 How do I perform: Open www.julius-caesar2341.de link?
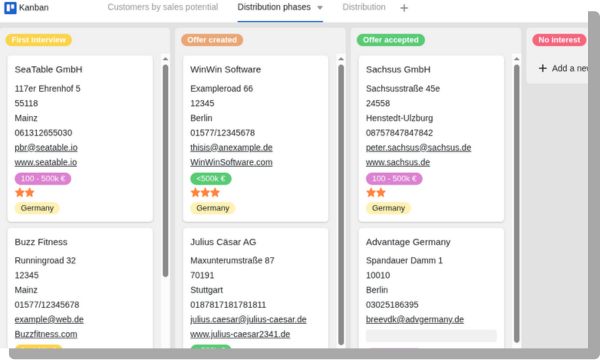(240, 334)
